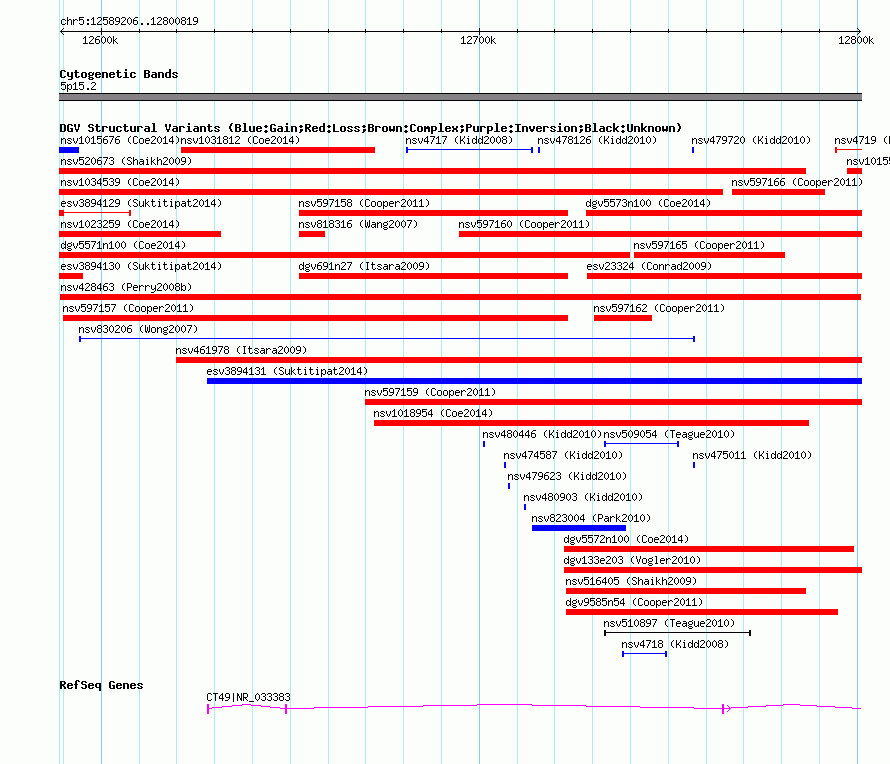Click the dgv133e203 (Vogler2010) label

pos(632,560)
